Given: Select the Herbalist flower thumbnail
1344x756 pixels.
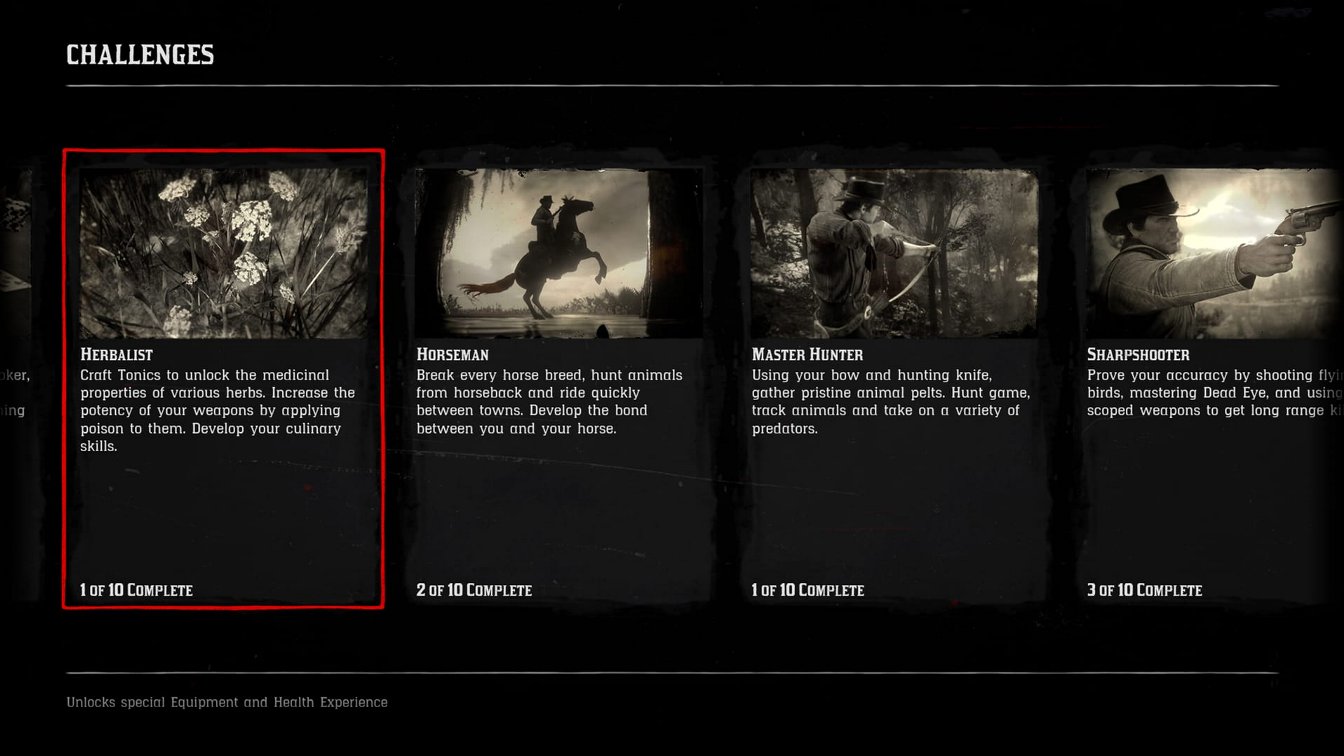Looking at the screenshot, I should 224,253.
